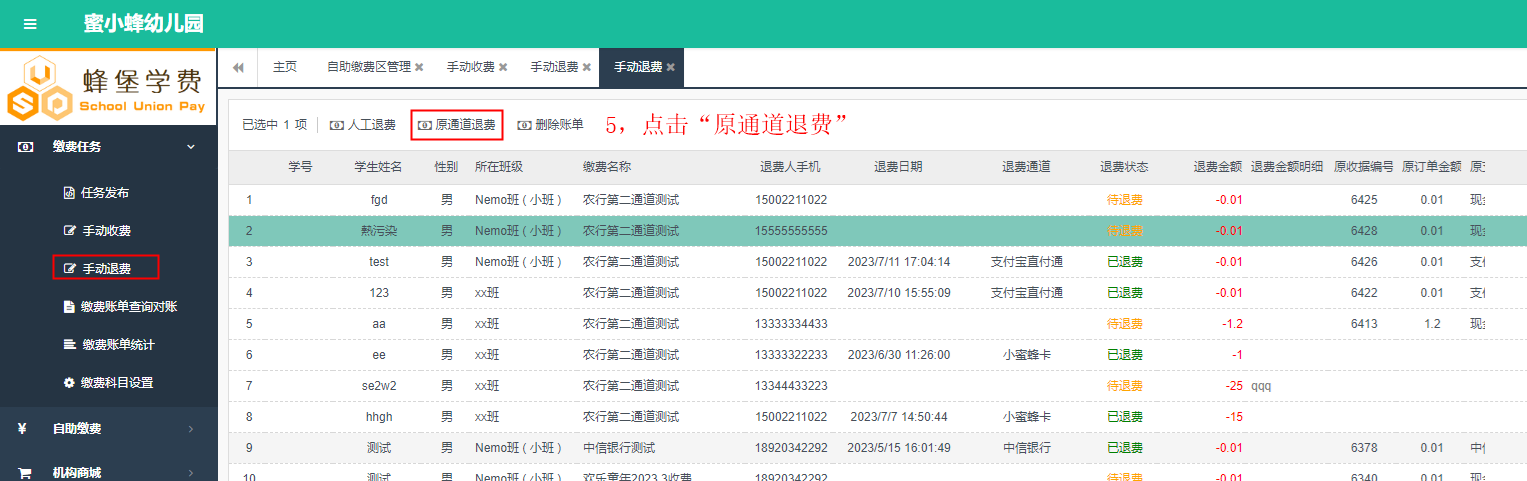Open 手动退费 in the sidebar
This screenshot has height=481, width=1527.
(106, 269)
